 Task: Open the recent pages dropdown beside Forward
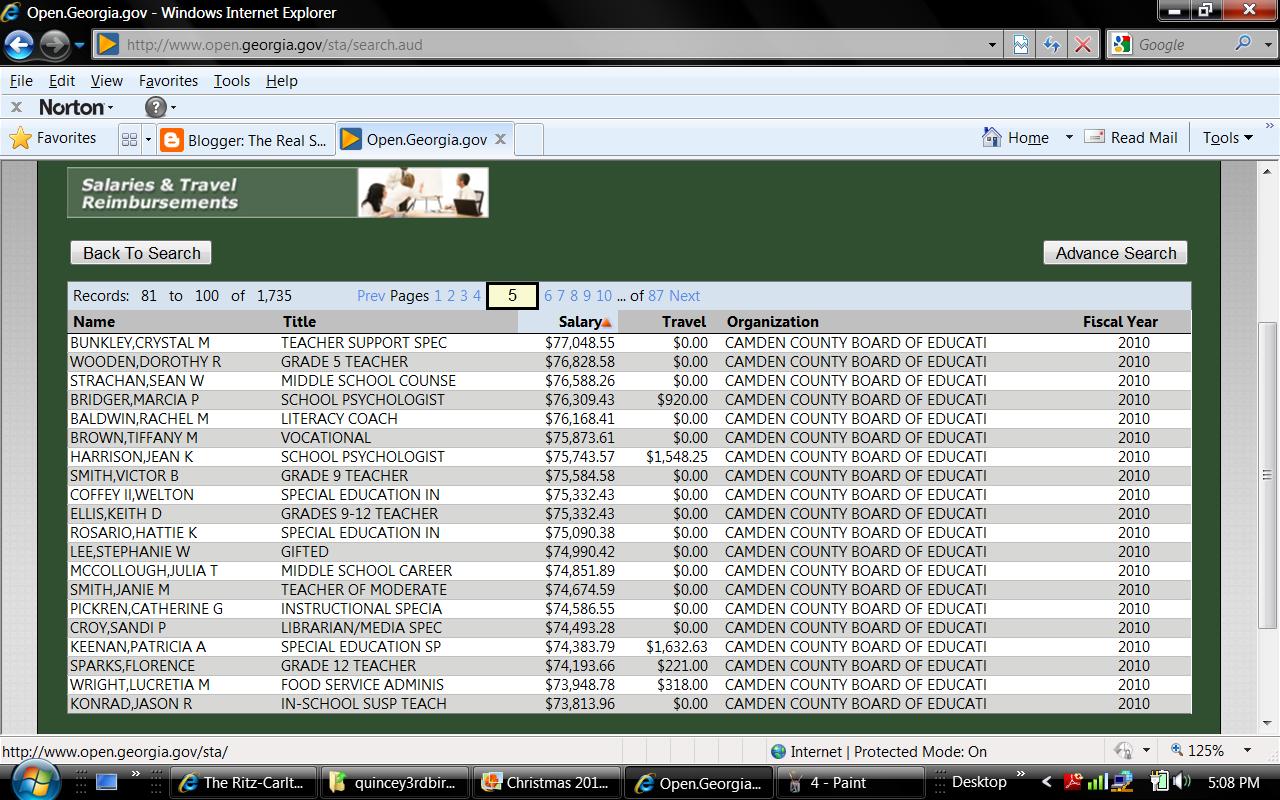click(x=79, y=45)
